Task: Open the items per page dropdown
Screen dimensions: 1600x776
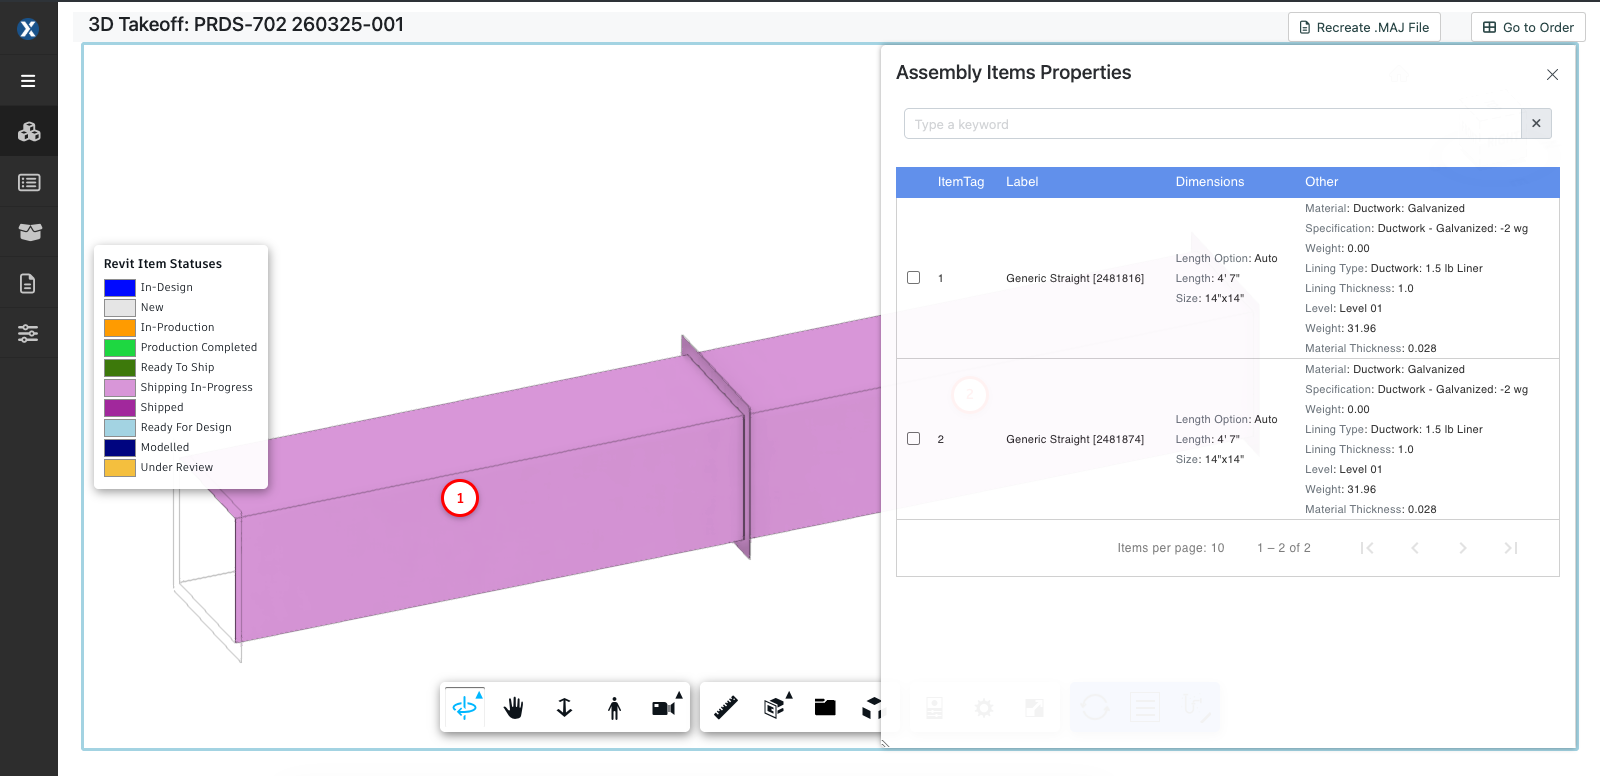Action: tap(1217, 548)
